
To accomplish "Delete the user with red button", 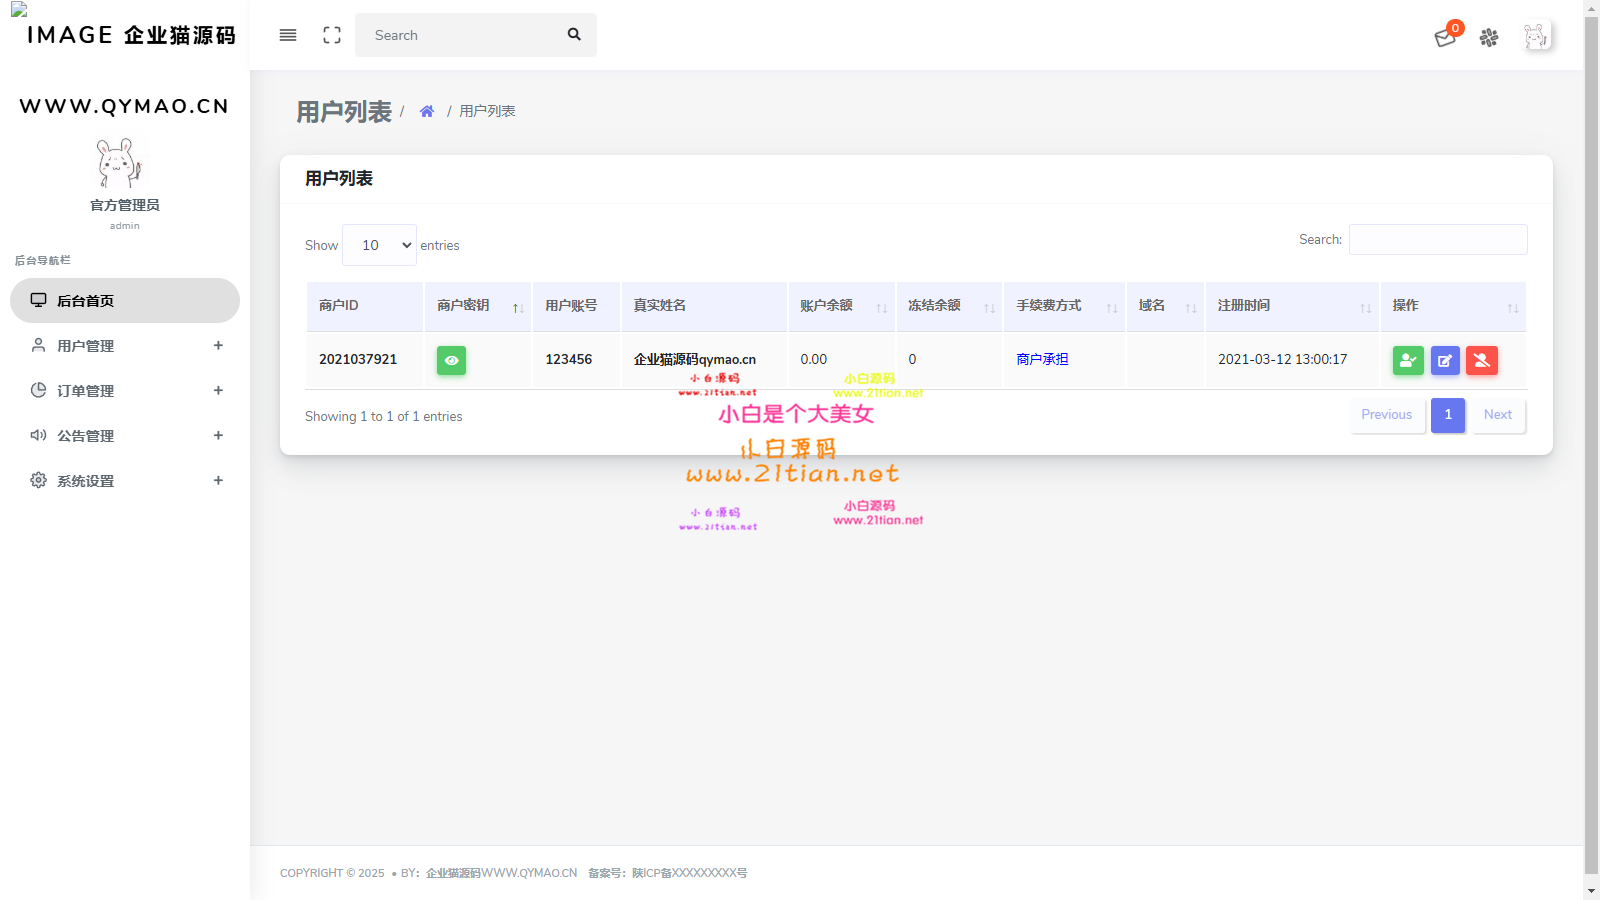I will point(1482,360).
